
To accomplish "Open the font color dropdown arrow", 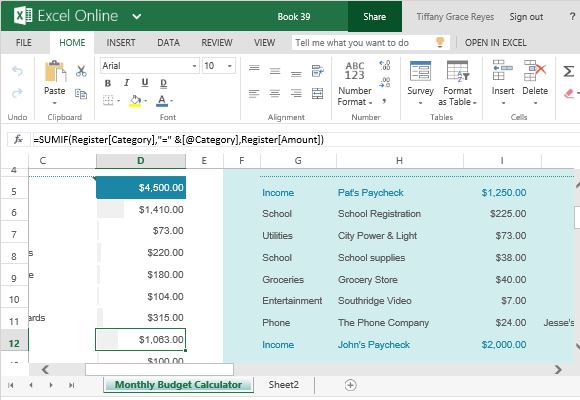I will point(172,101).
